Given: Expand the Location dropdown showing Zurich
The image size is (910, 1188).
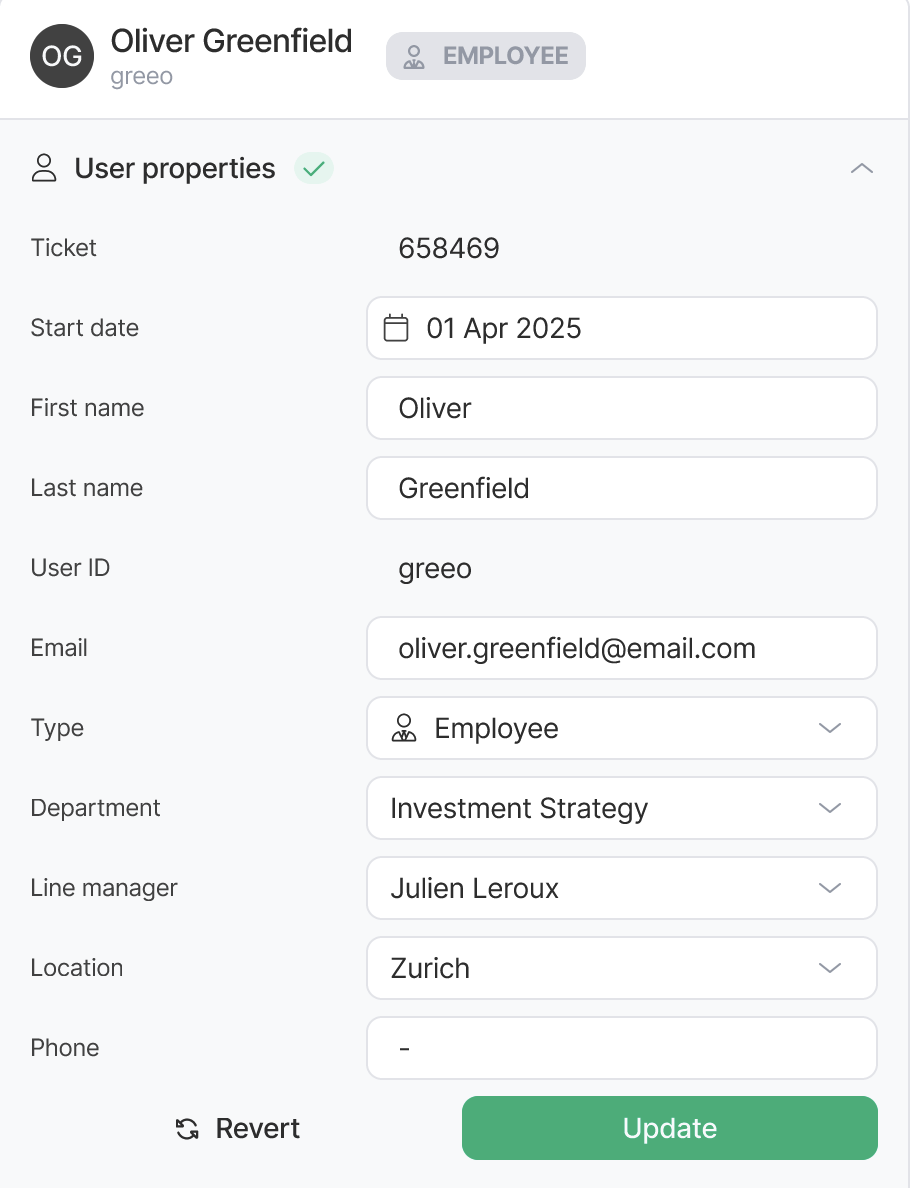Looking at the screenshot, I should [829, 968].
